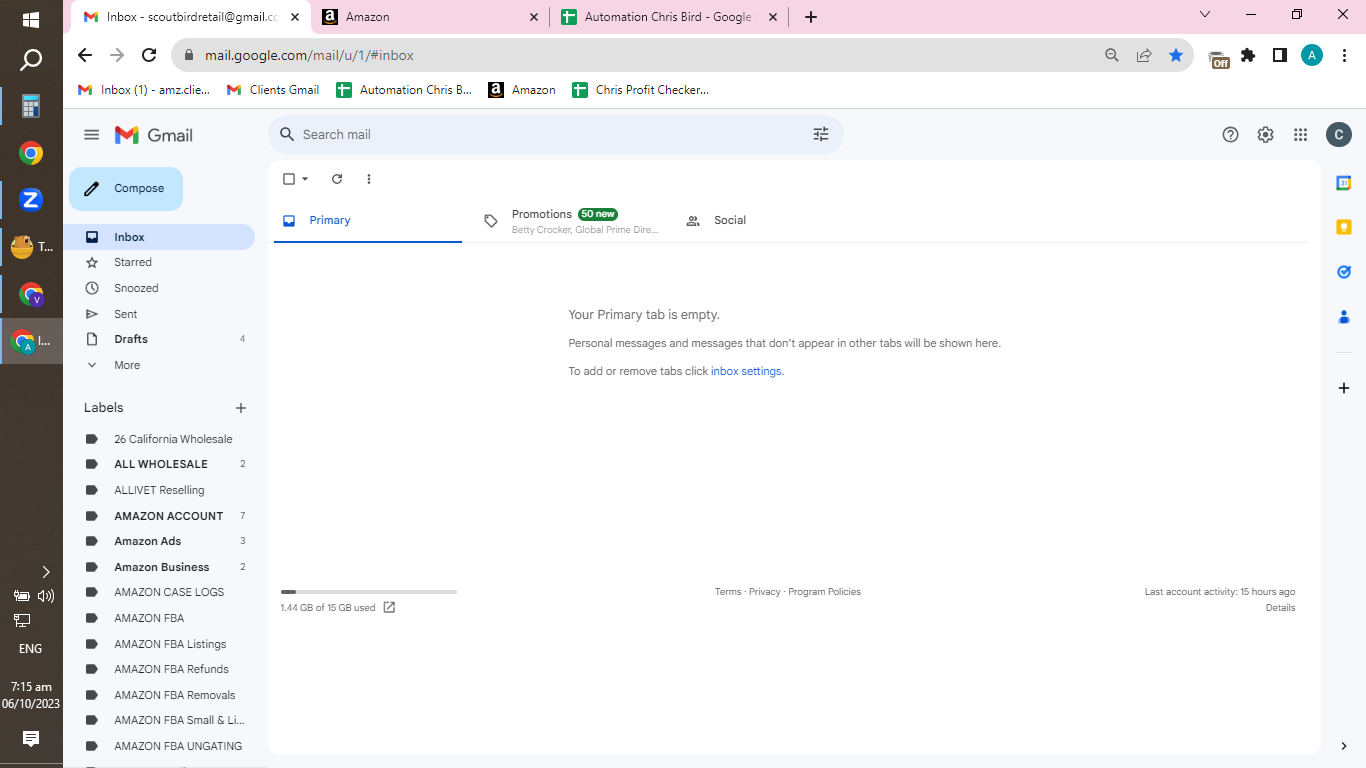Switch to the Primary tab
The height and width of the screenshot is (768, 1366).
(368, 220)
